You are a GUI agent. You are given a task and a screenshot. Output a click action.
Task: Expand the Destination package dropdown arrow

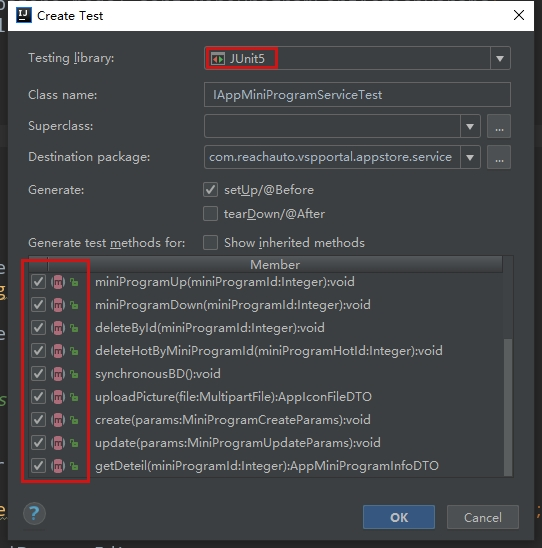click(470, 157)
